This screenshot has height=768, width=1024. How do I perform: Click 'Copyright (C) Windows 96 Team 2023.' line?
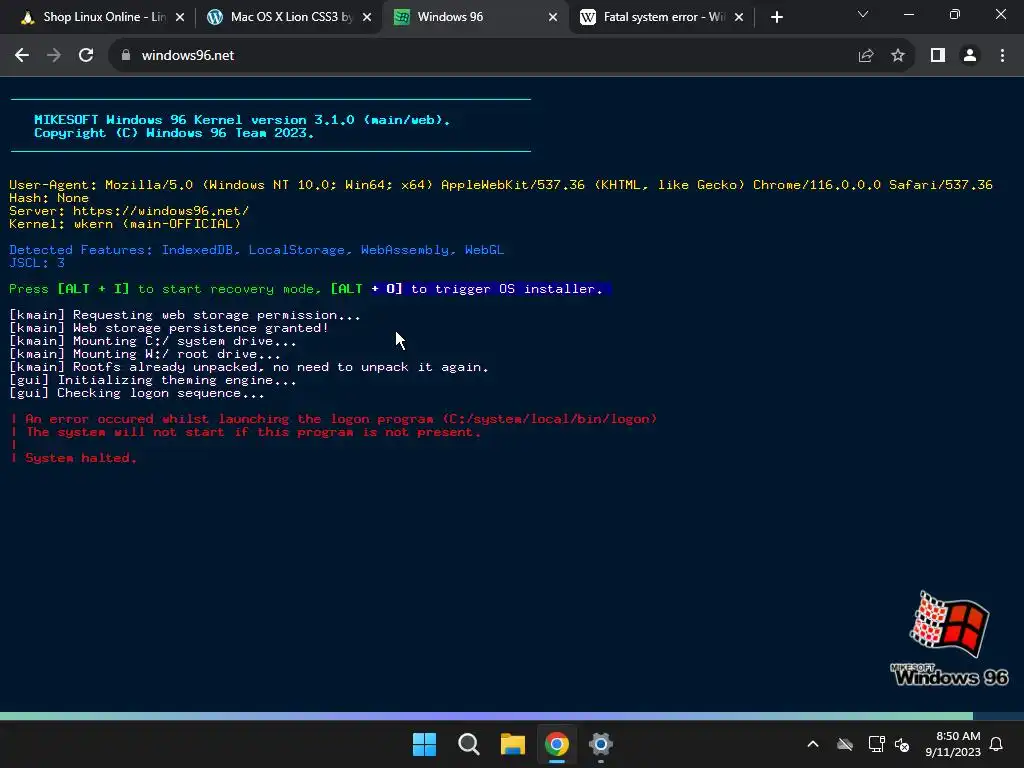(x=174, y=133)
